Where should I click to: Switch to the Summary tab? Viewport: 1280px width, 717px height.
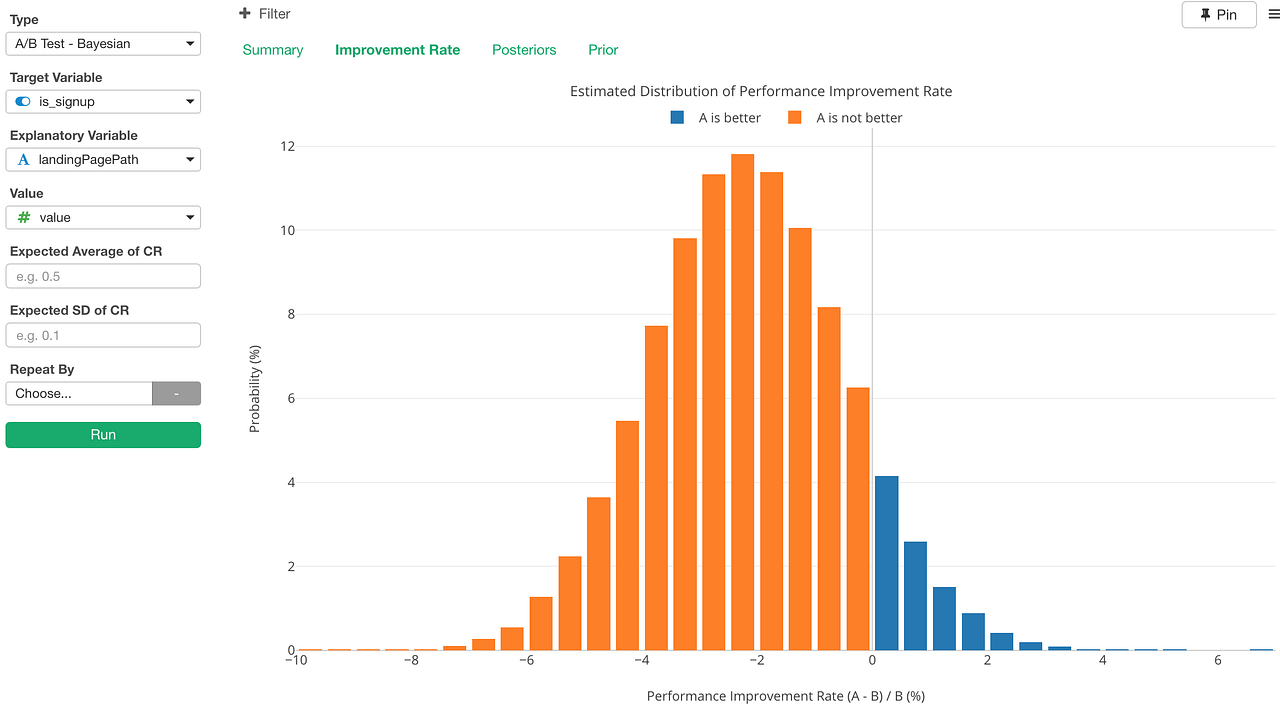pos(272,49)
